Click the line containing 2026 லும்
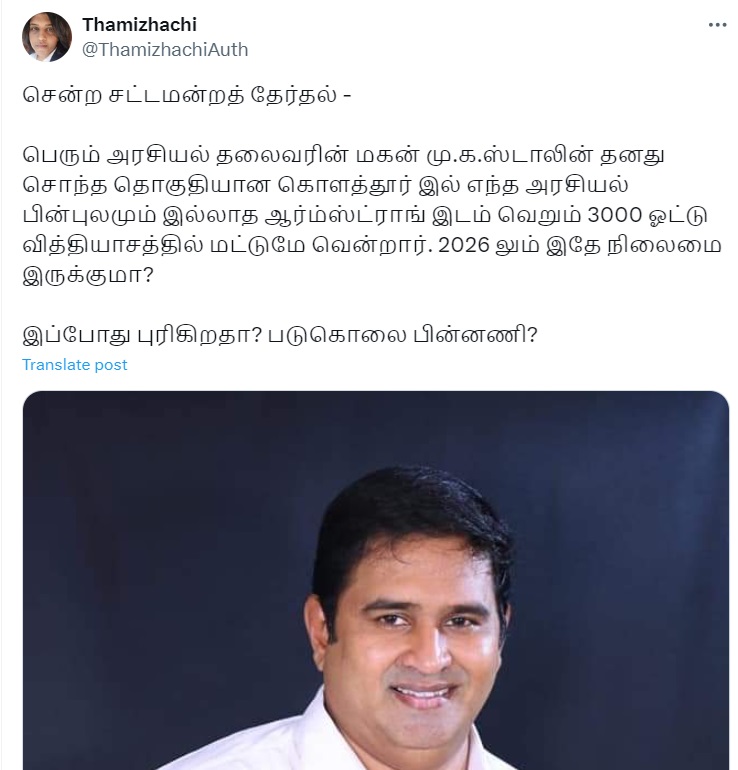Viewport: 738px width, 770px height. coord(372,245)
